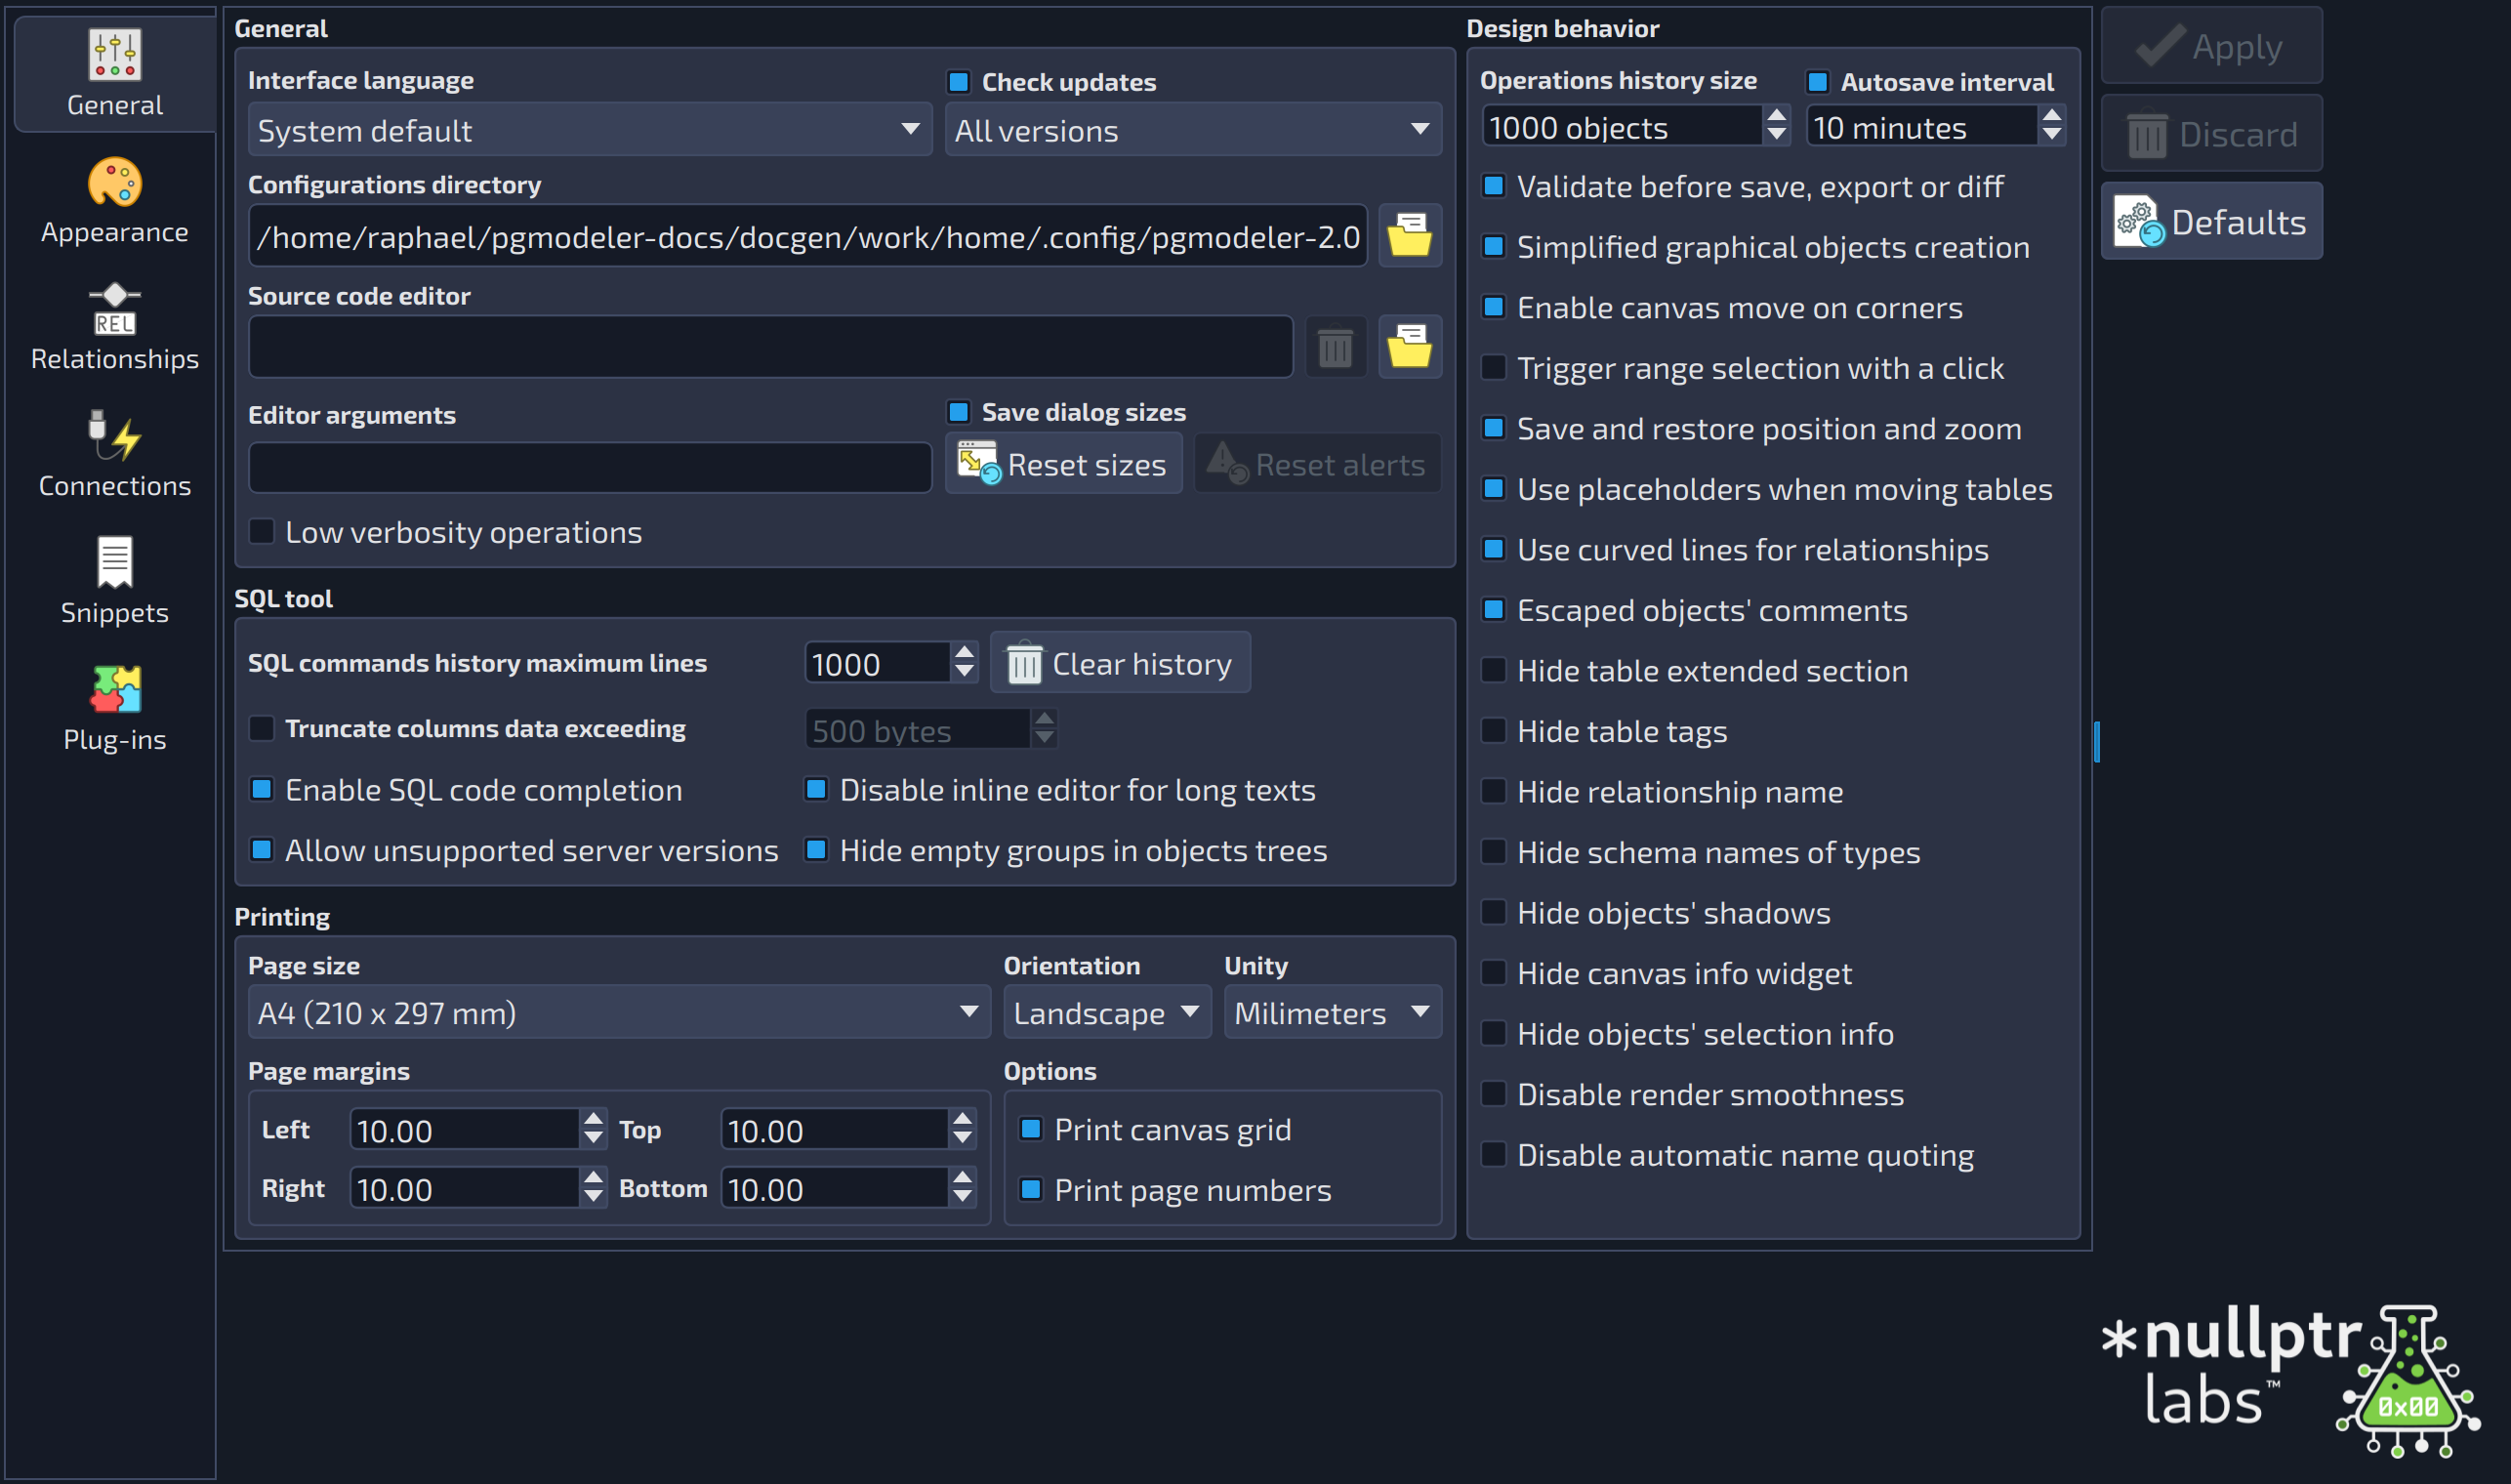Increase Left page margin value
This screenshot has height=1484, width=2511.
tap(593, 1119)
